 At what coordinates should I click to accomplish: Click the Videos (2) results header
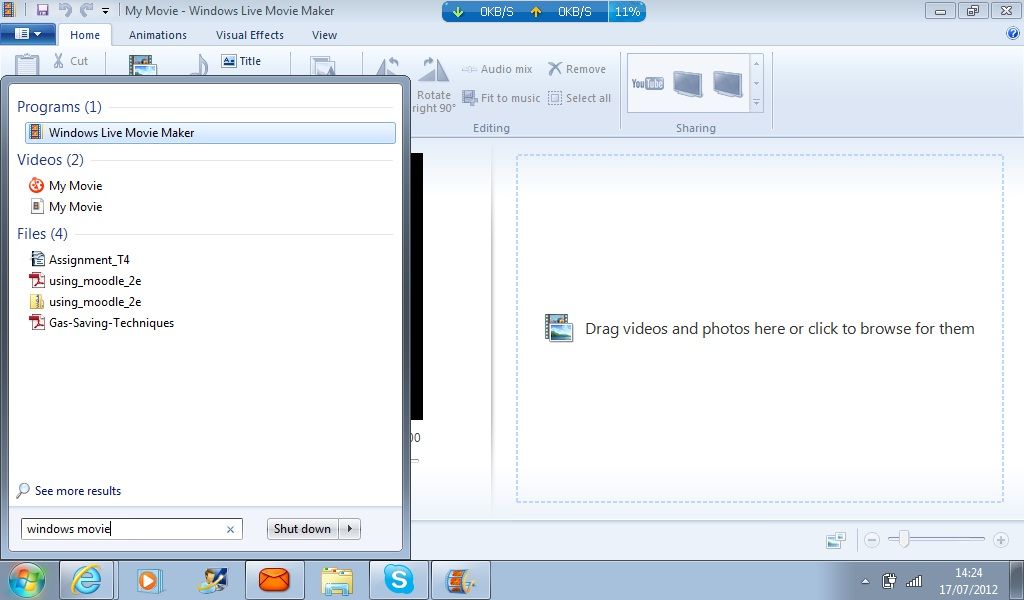[50, 159]
